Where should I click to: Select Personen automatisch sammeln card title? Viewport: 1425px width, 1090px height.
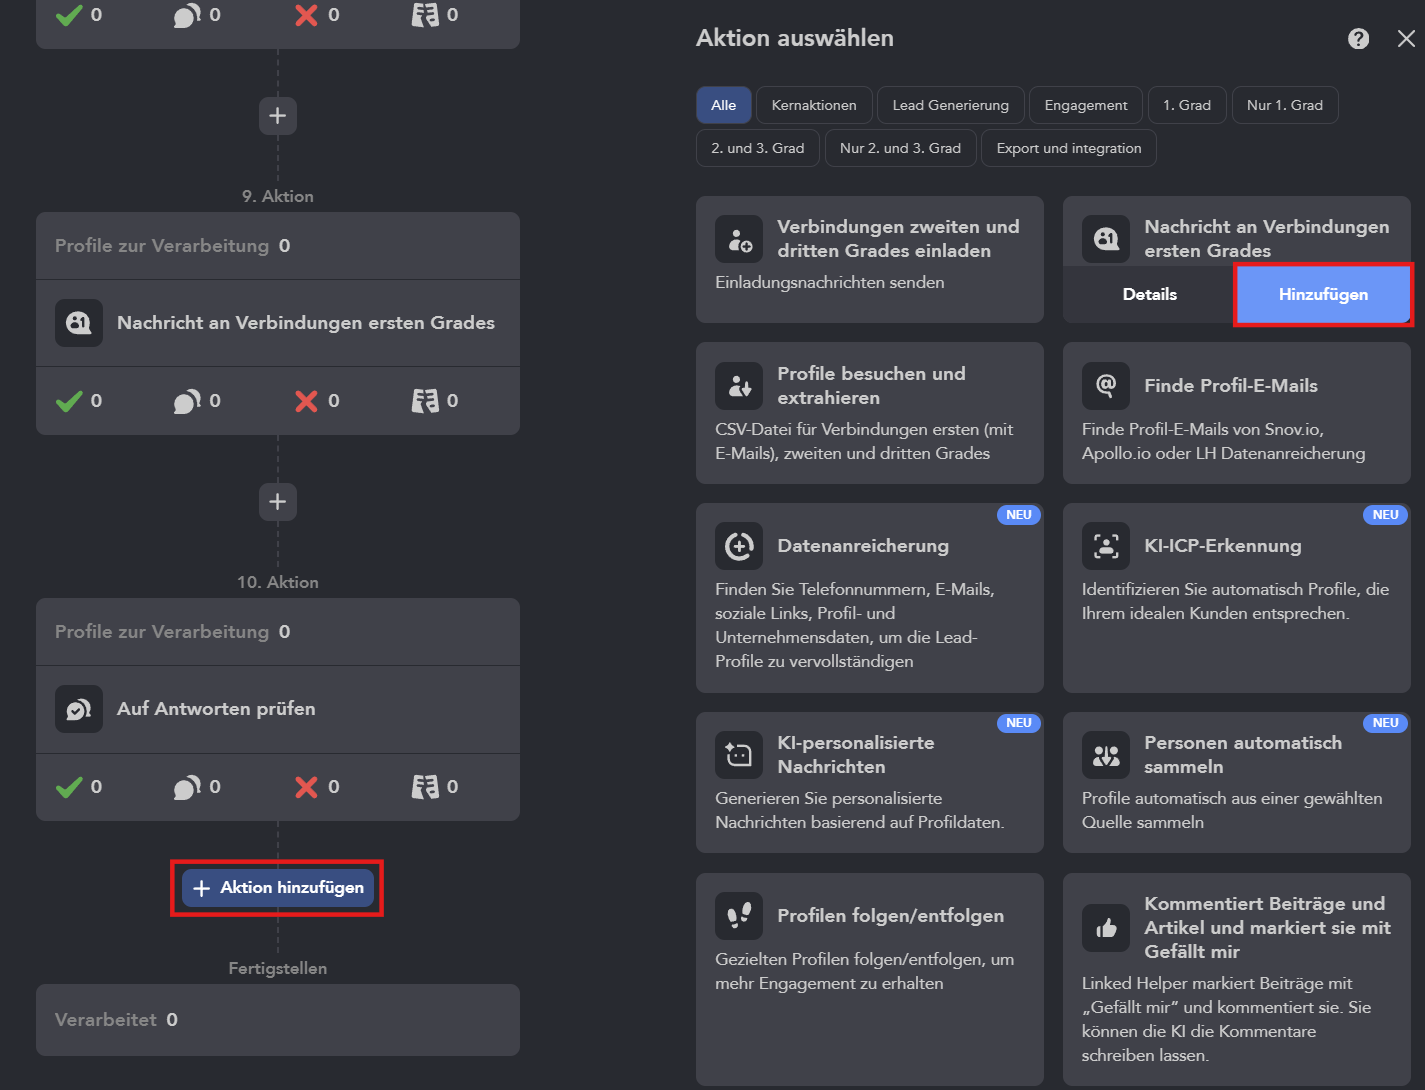click(x=1243, y=755)
